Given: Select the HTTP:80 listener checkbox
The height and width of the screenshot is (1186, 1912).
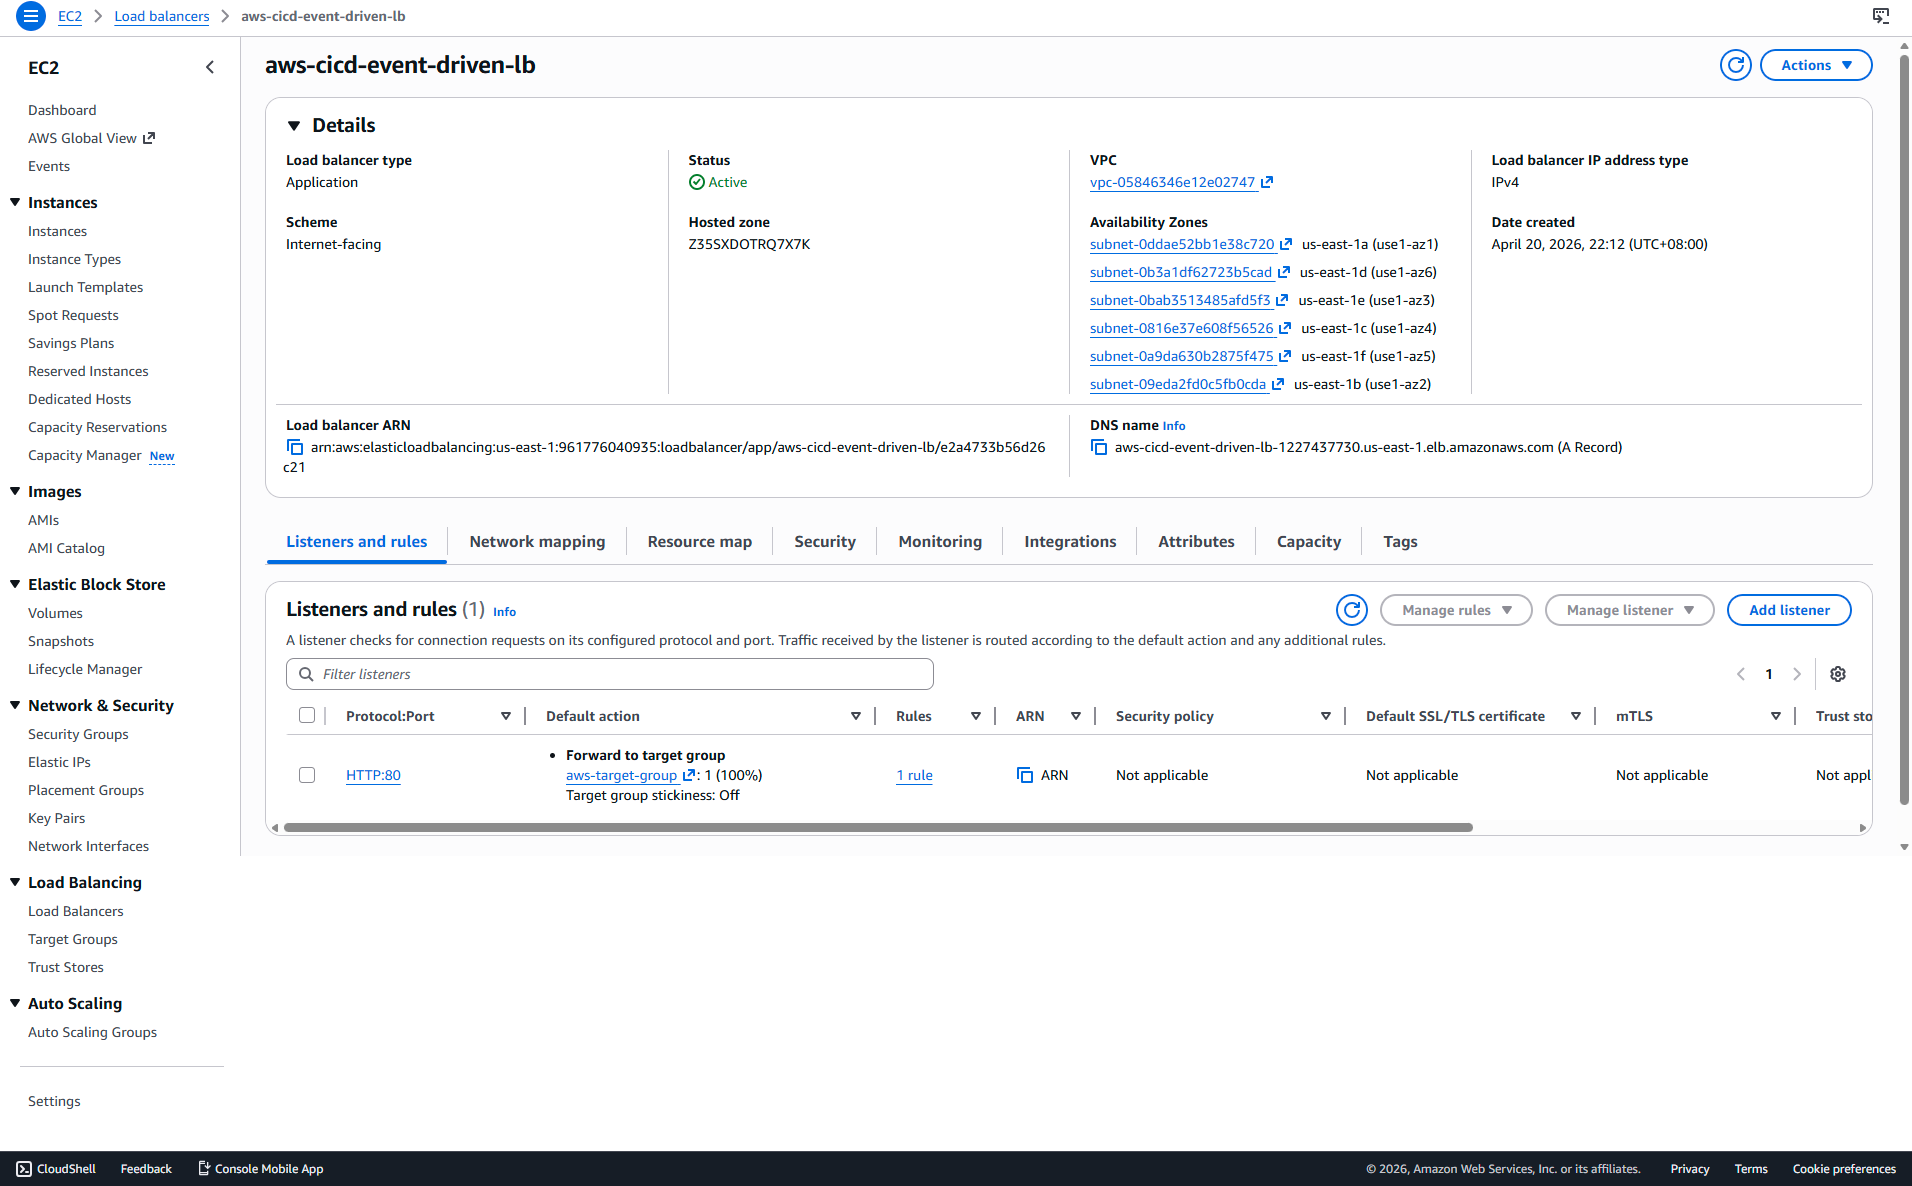Looking at the screenshot, I should 307,775.
